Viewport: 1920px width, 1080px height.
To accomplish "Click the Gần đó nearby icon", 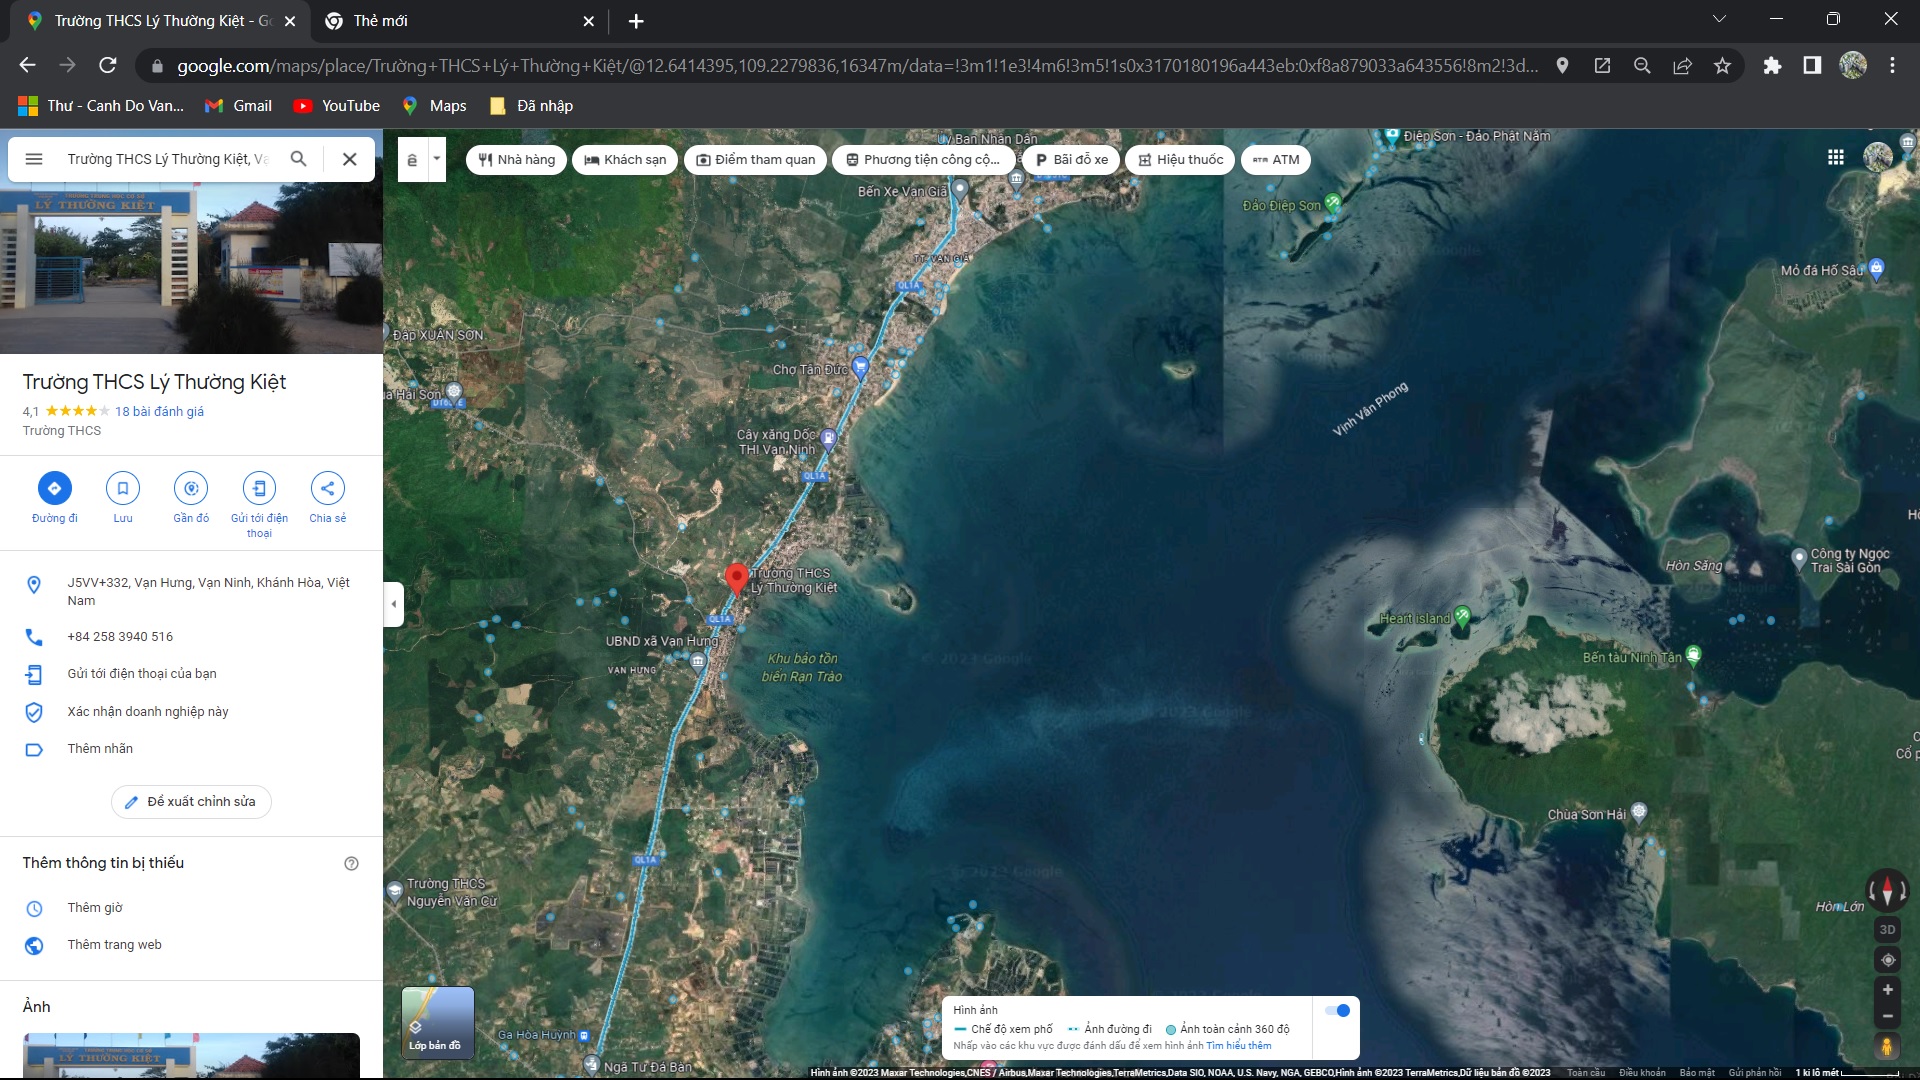I will click(191, 488).
